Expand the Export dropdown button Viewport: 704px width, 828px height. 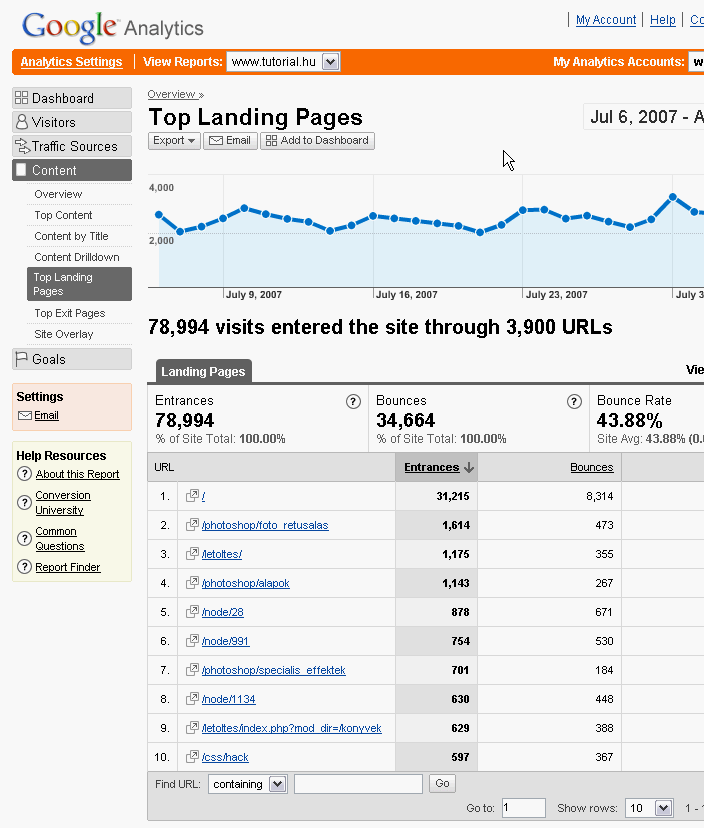click(x=174, y=141)
